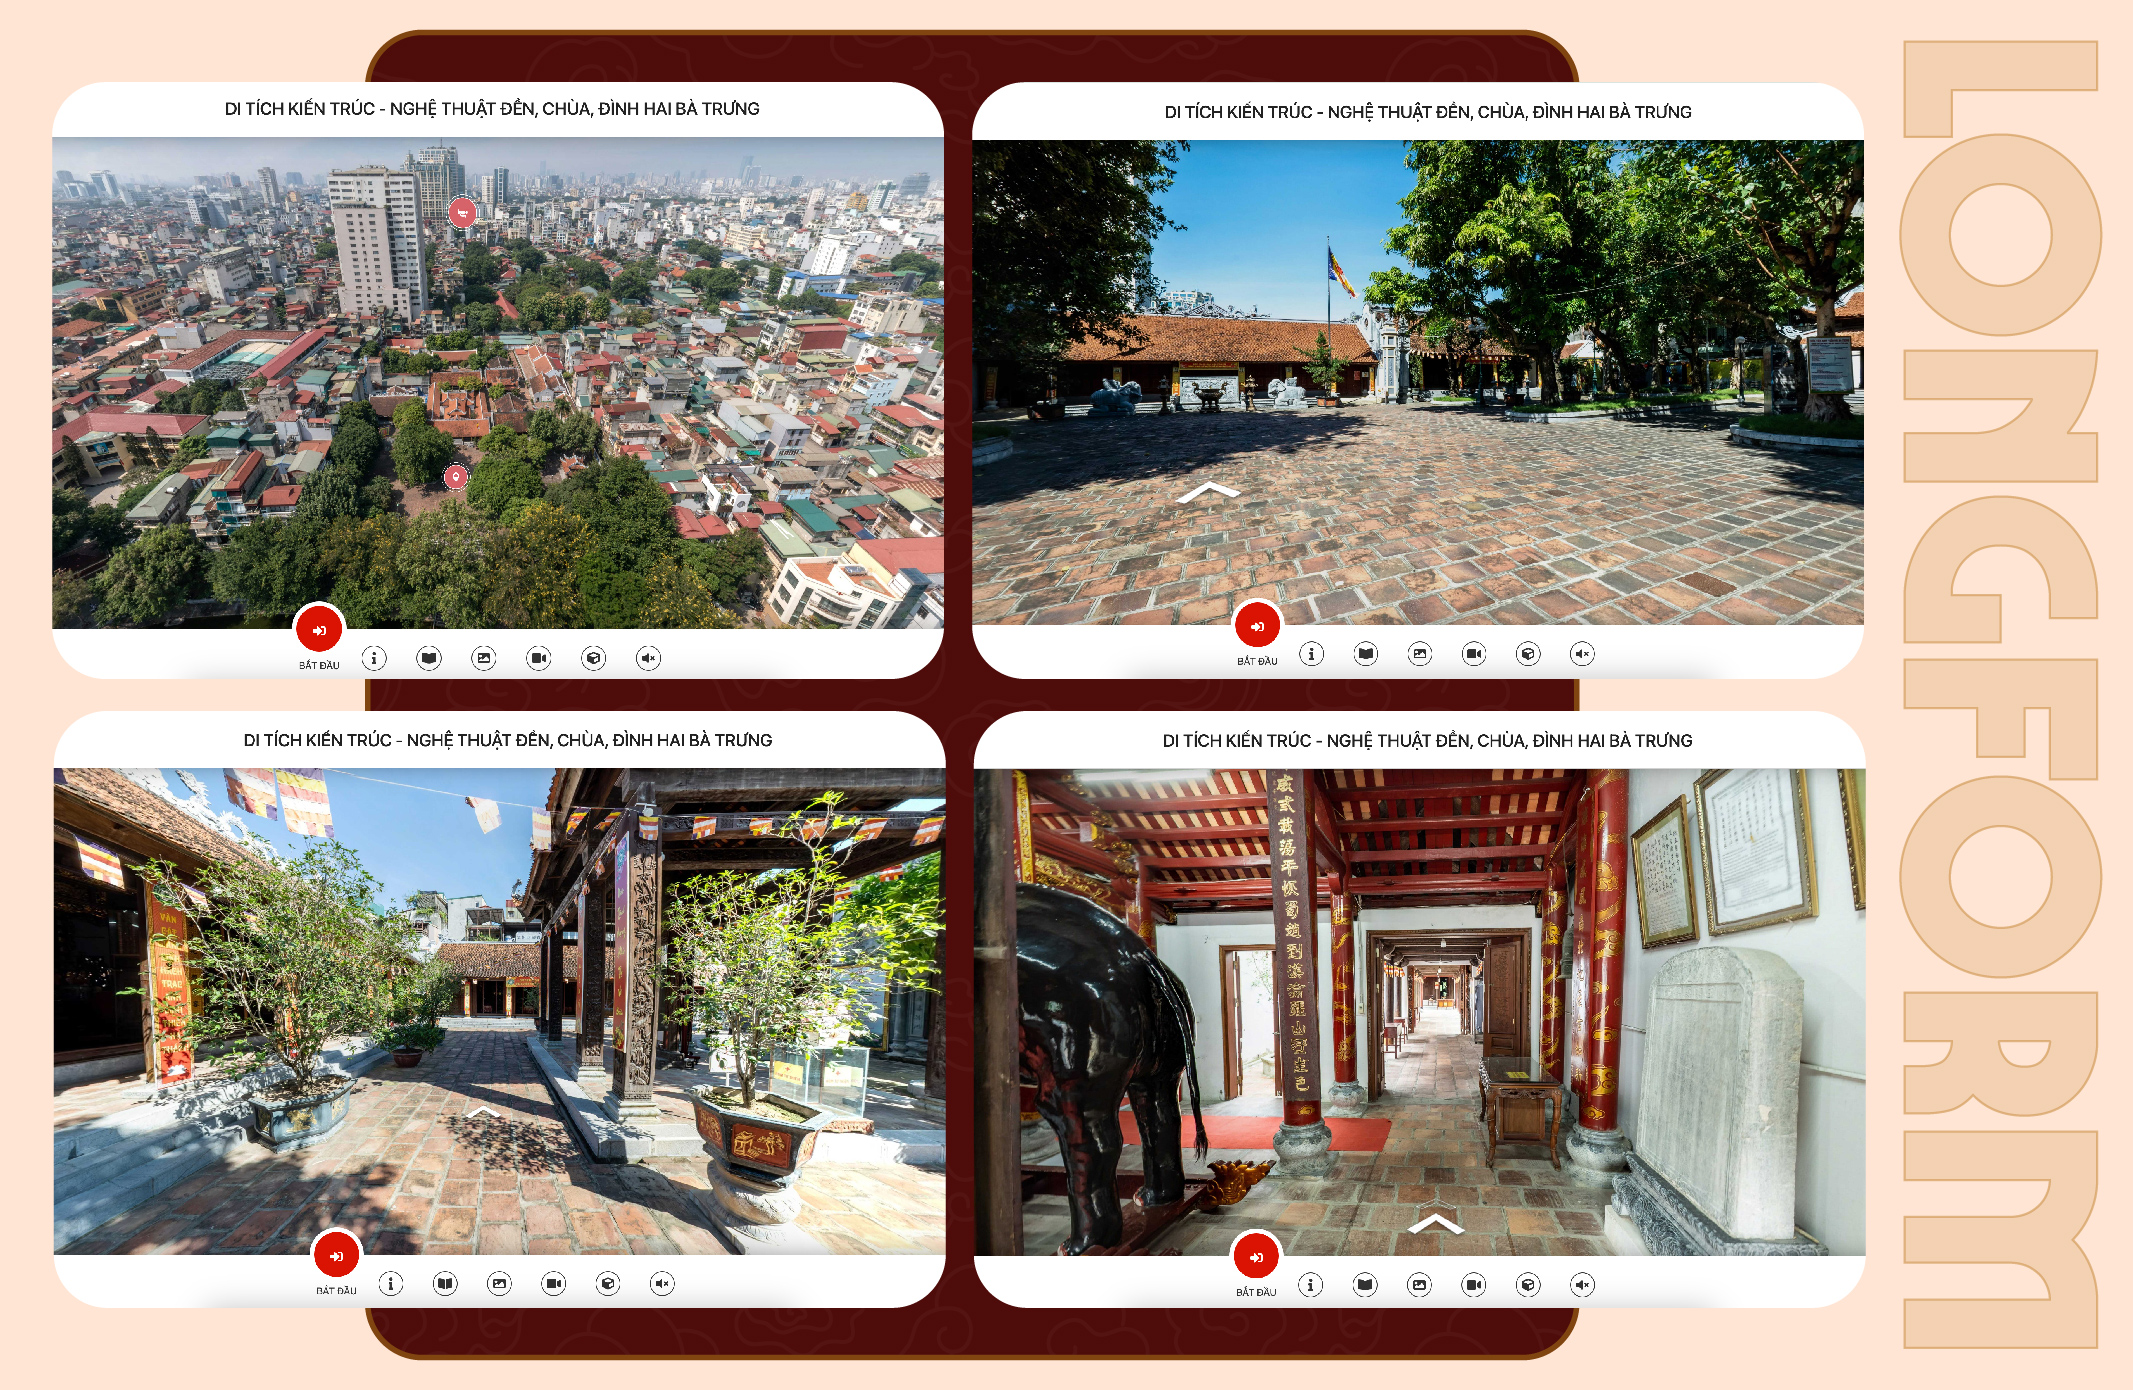Toggle sound icon in elephant corridor panel

pyautogui.click(x=1582, y=1284)
